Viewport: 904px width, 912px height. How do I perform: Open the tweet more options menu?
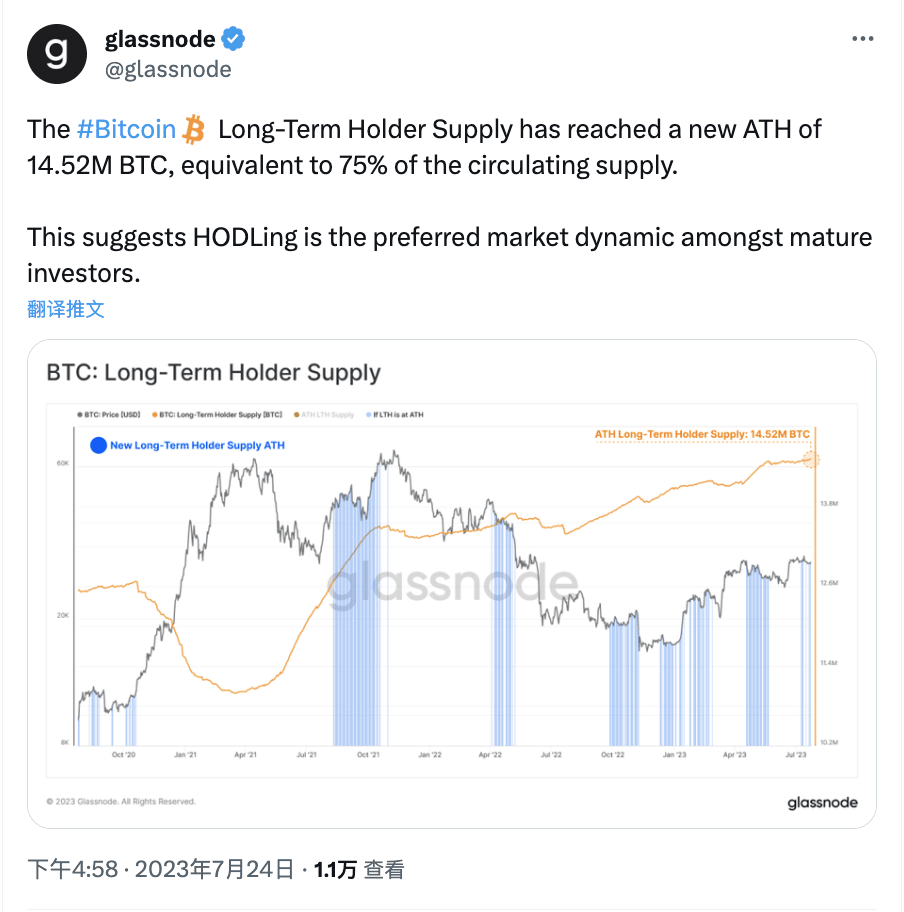[x=861, y=39]
